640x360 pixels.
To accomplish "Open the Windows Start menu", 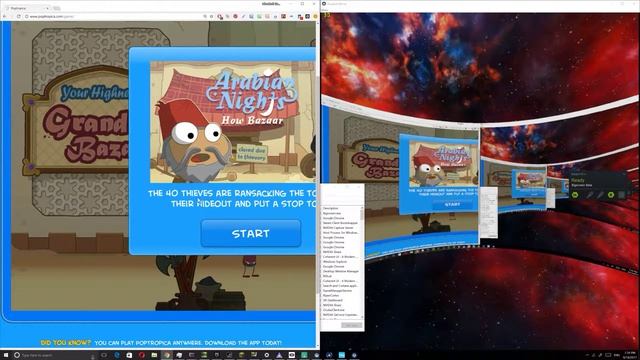I will (6, 355).
